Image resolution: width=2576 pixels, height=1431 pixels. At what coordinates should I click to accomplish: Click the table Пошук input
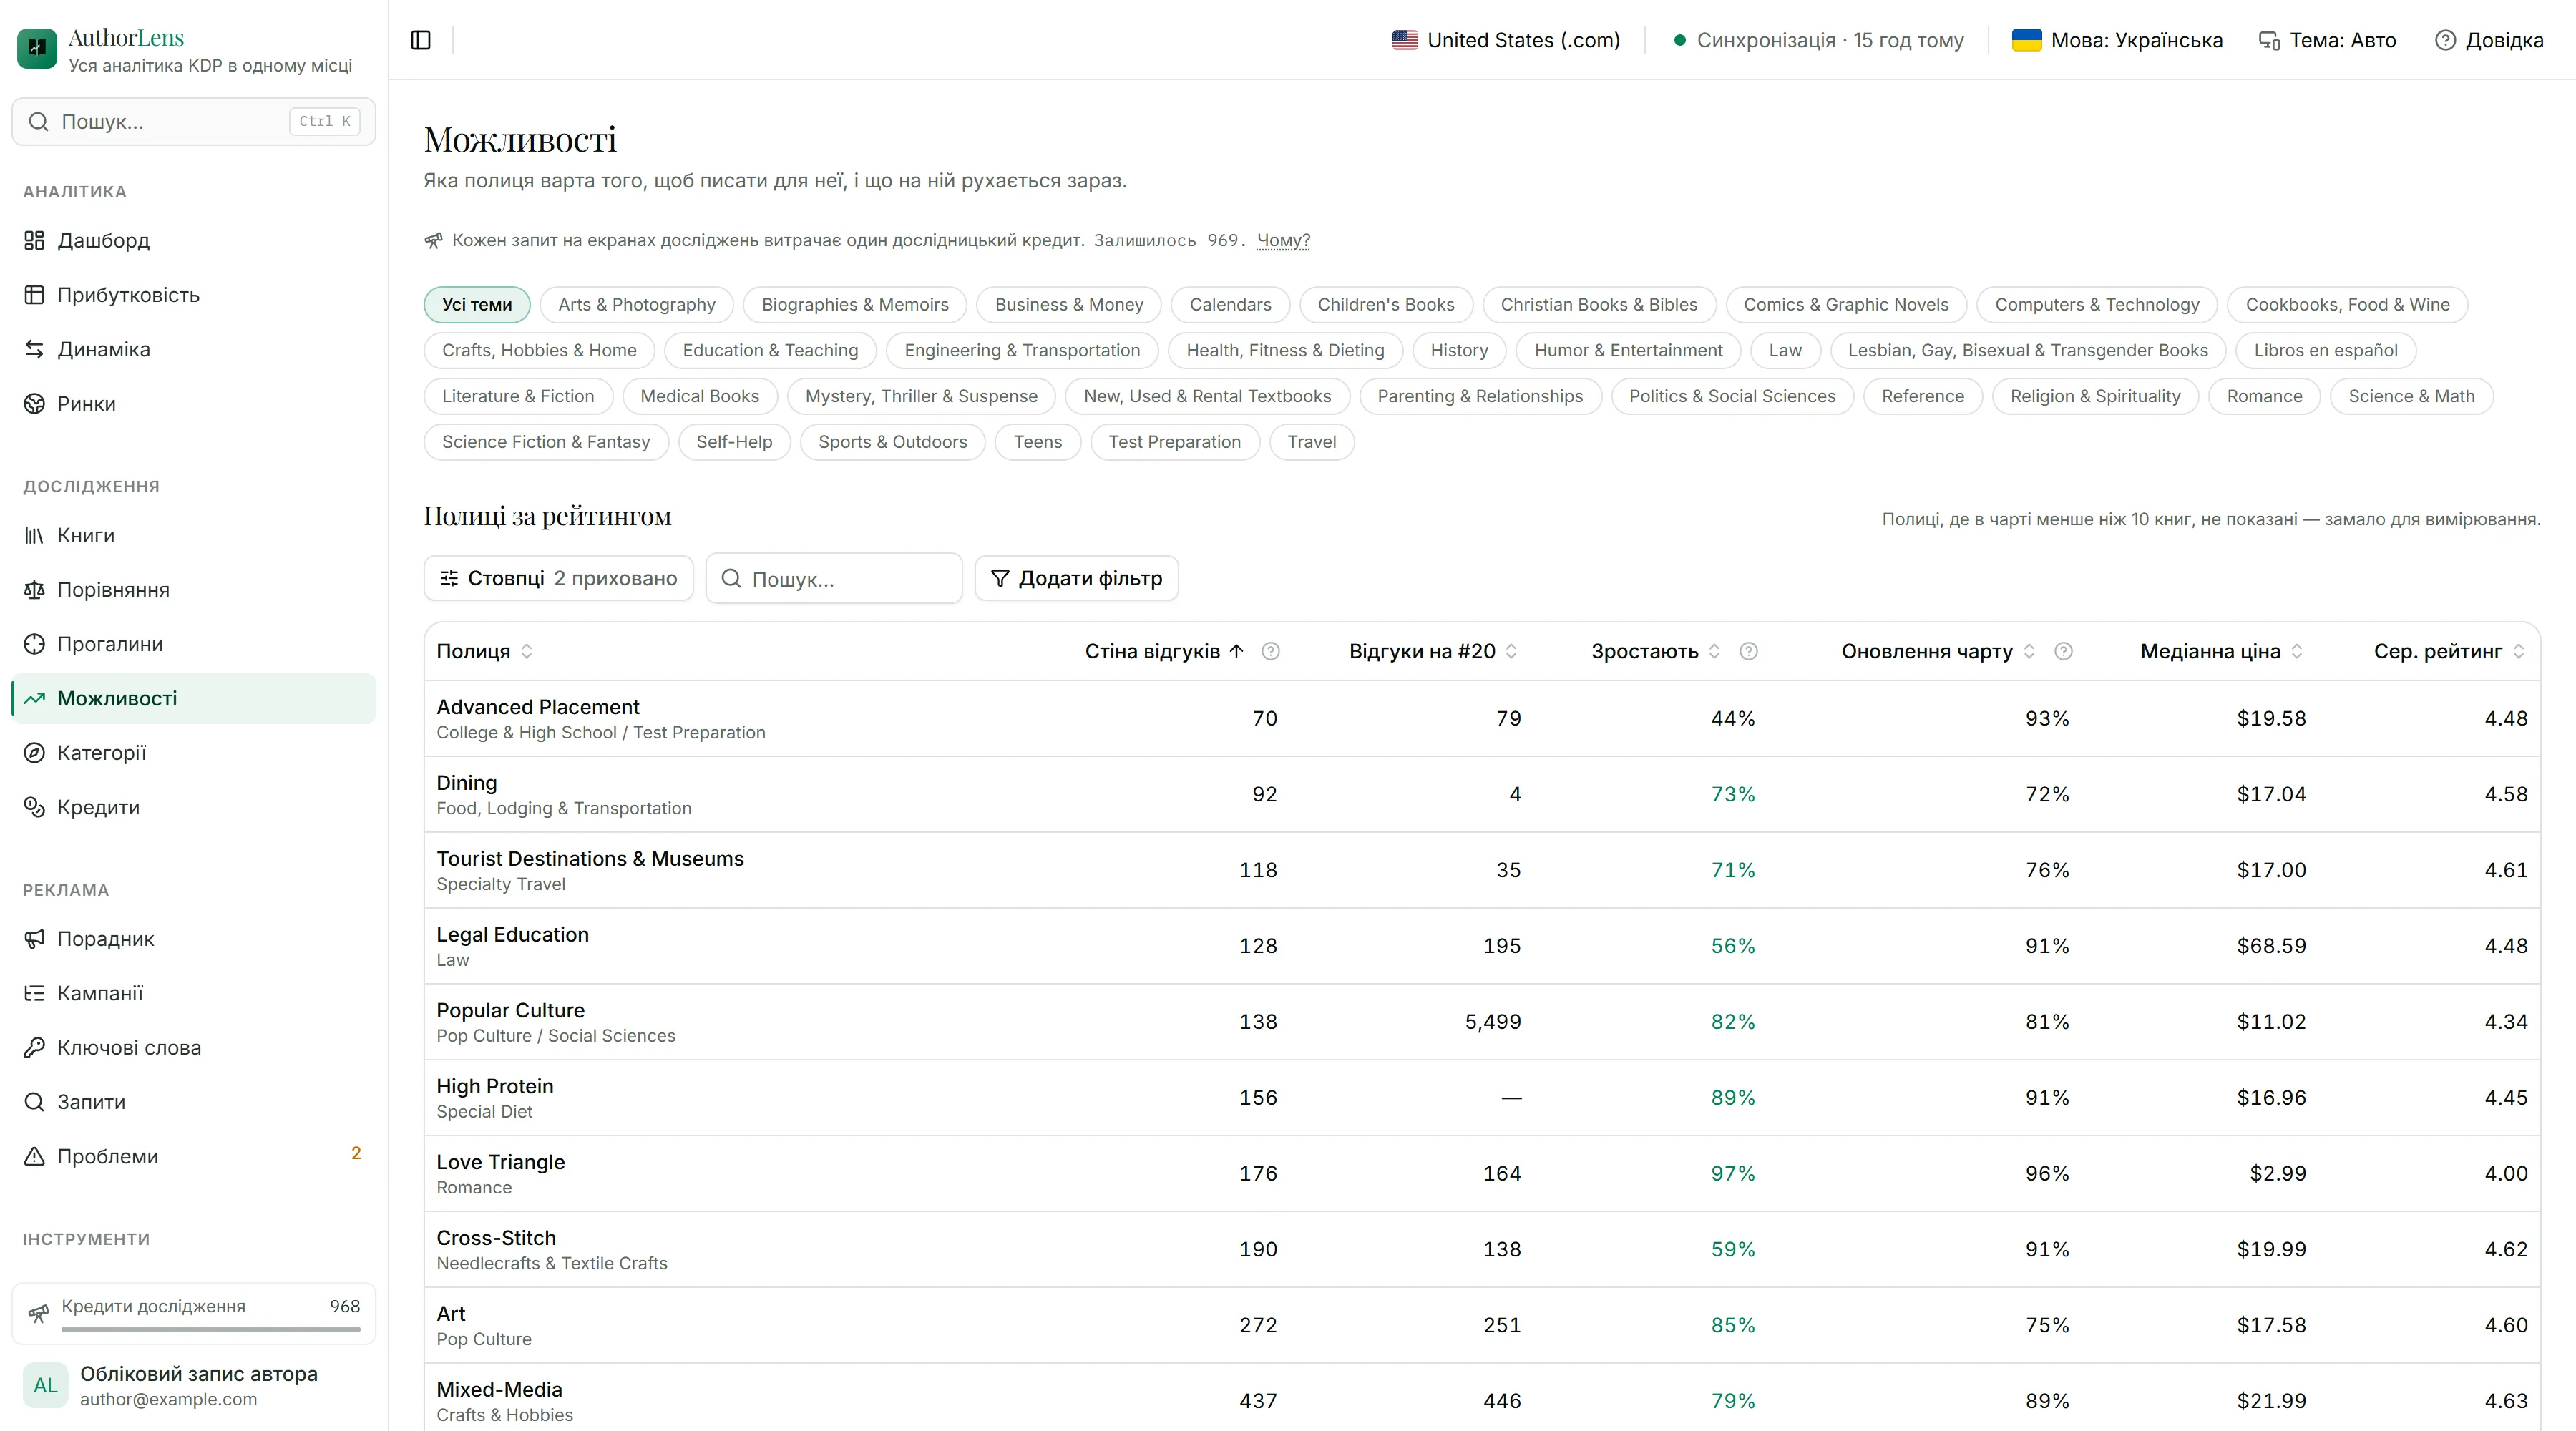pos(834,578)
